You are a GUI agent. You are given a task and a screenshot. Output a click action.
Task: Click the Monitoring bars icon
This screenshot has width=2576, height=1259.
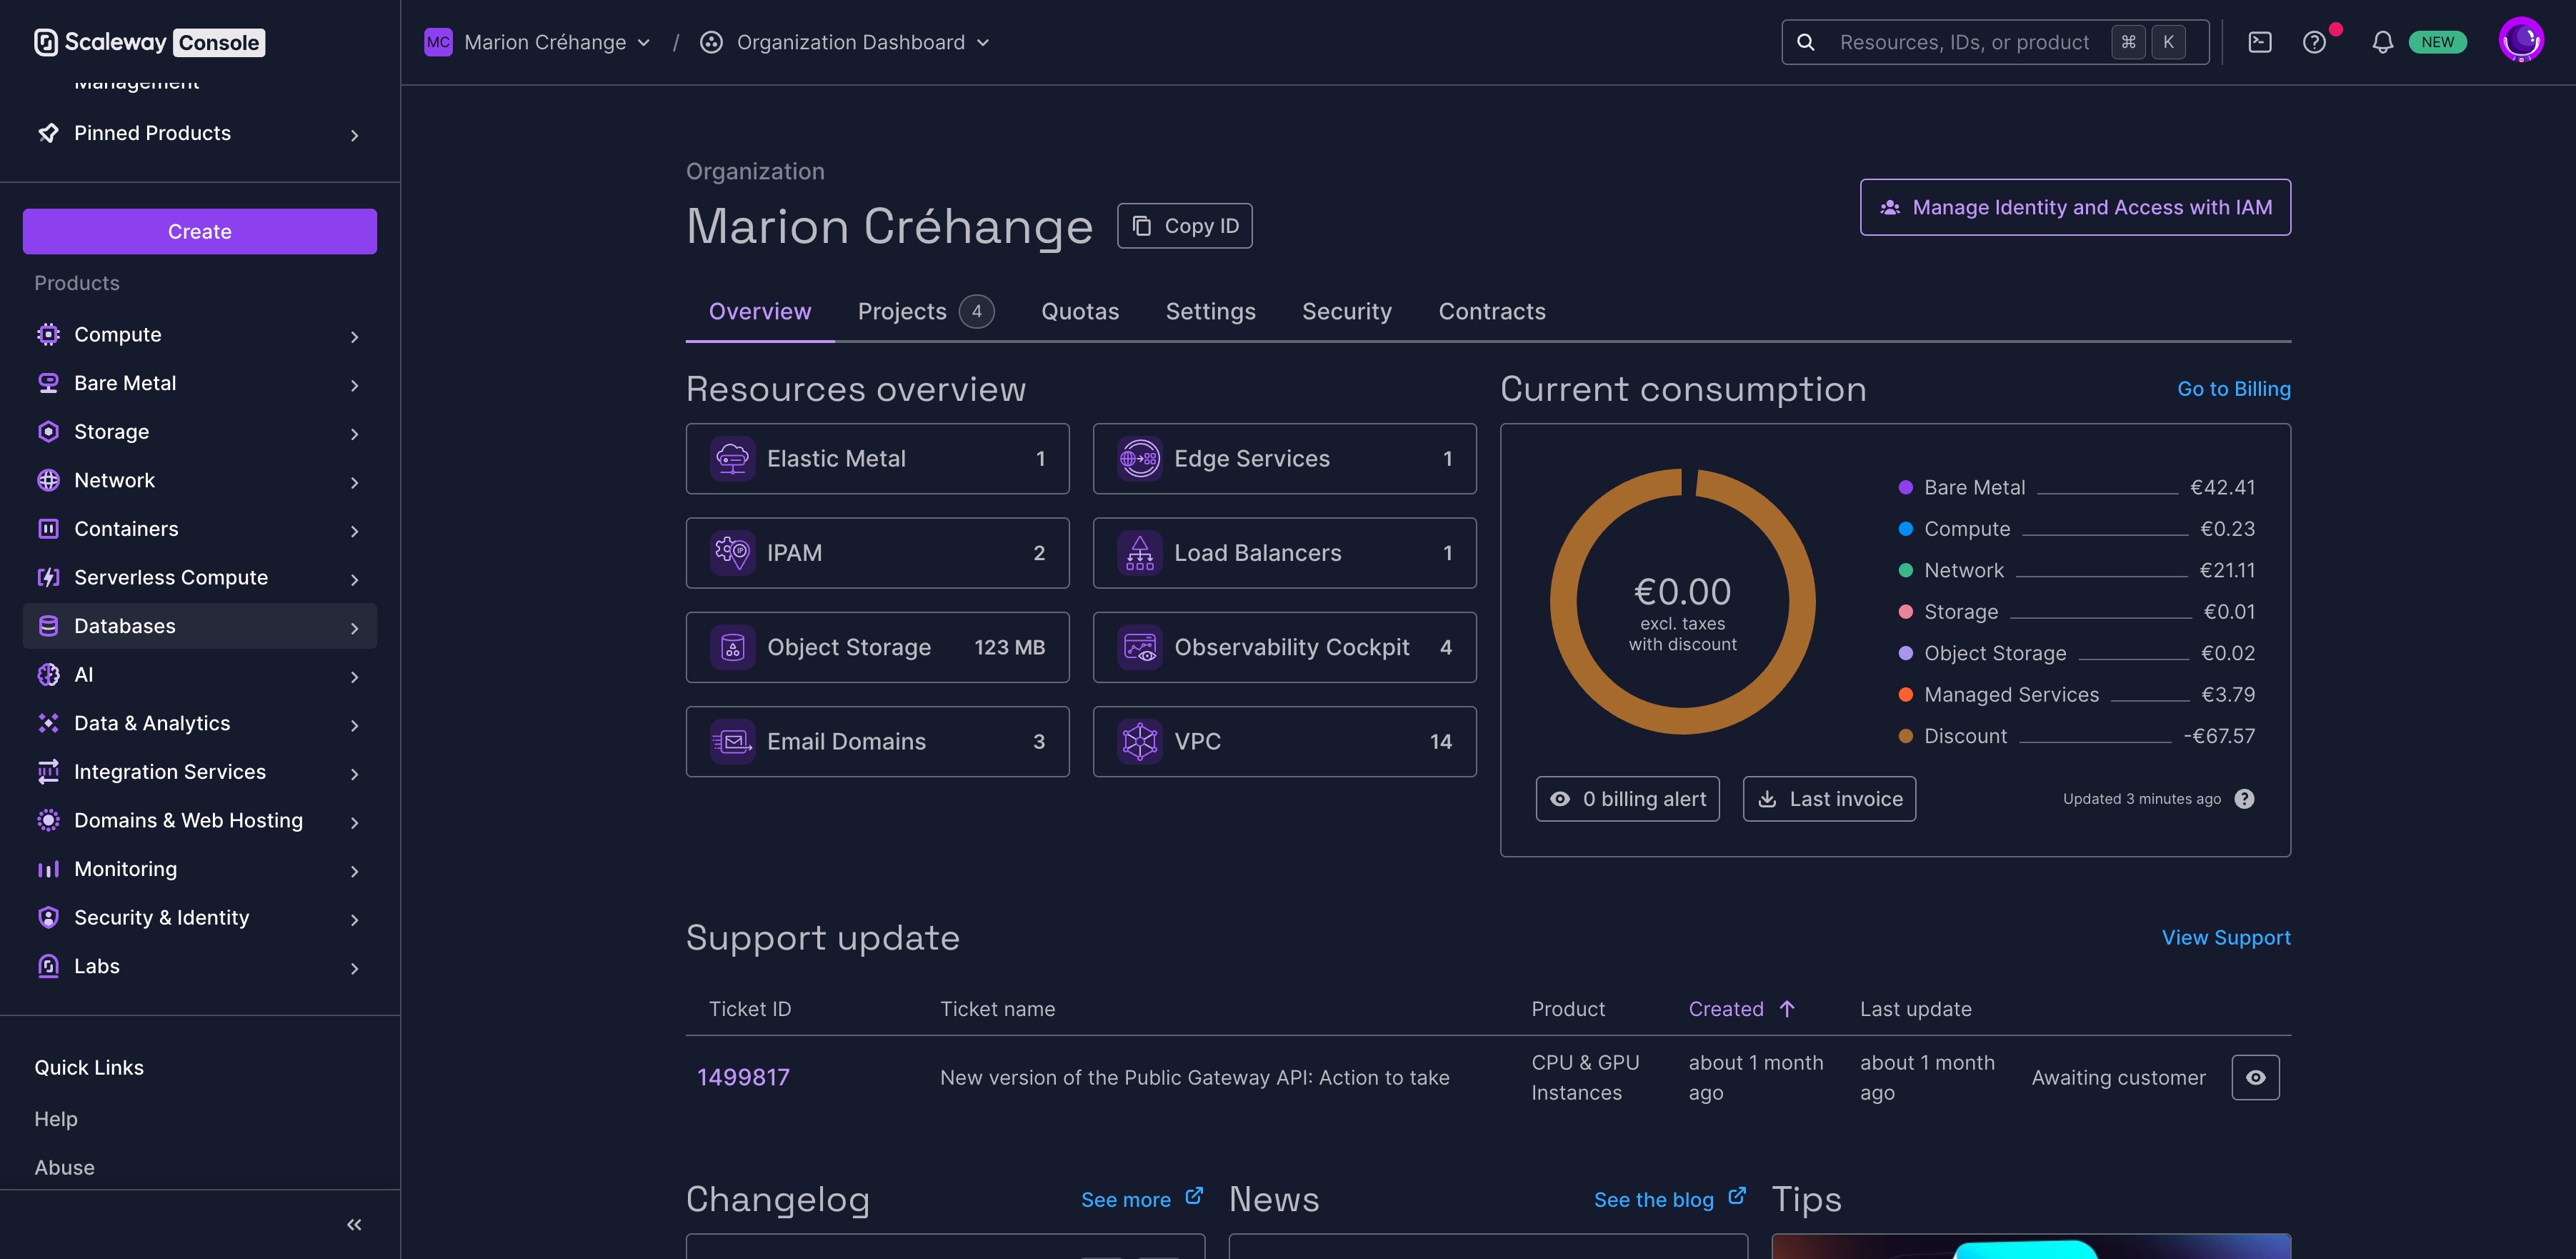tap(48, 869)
